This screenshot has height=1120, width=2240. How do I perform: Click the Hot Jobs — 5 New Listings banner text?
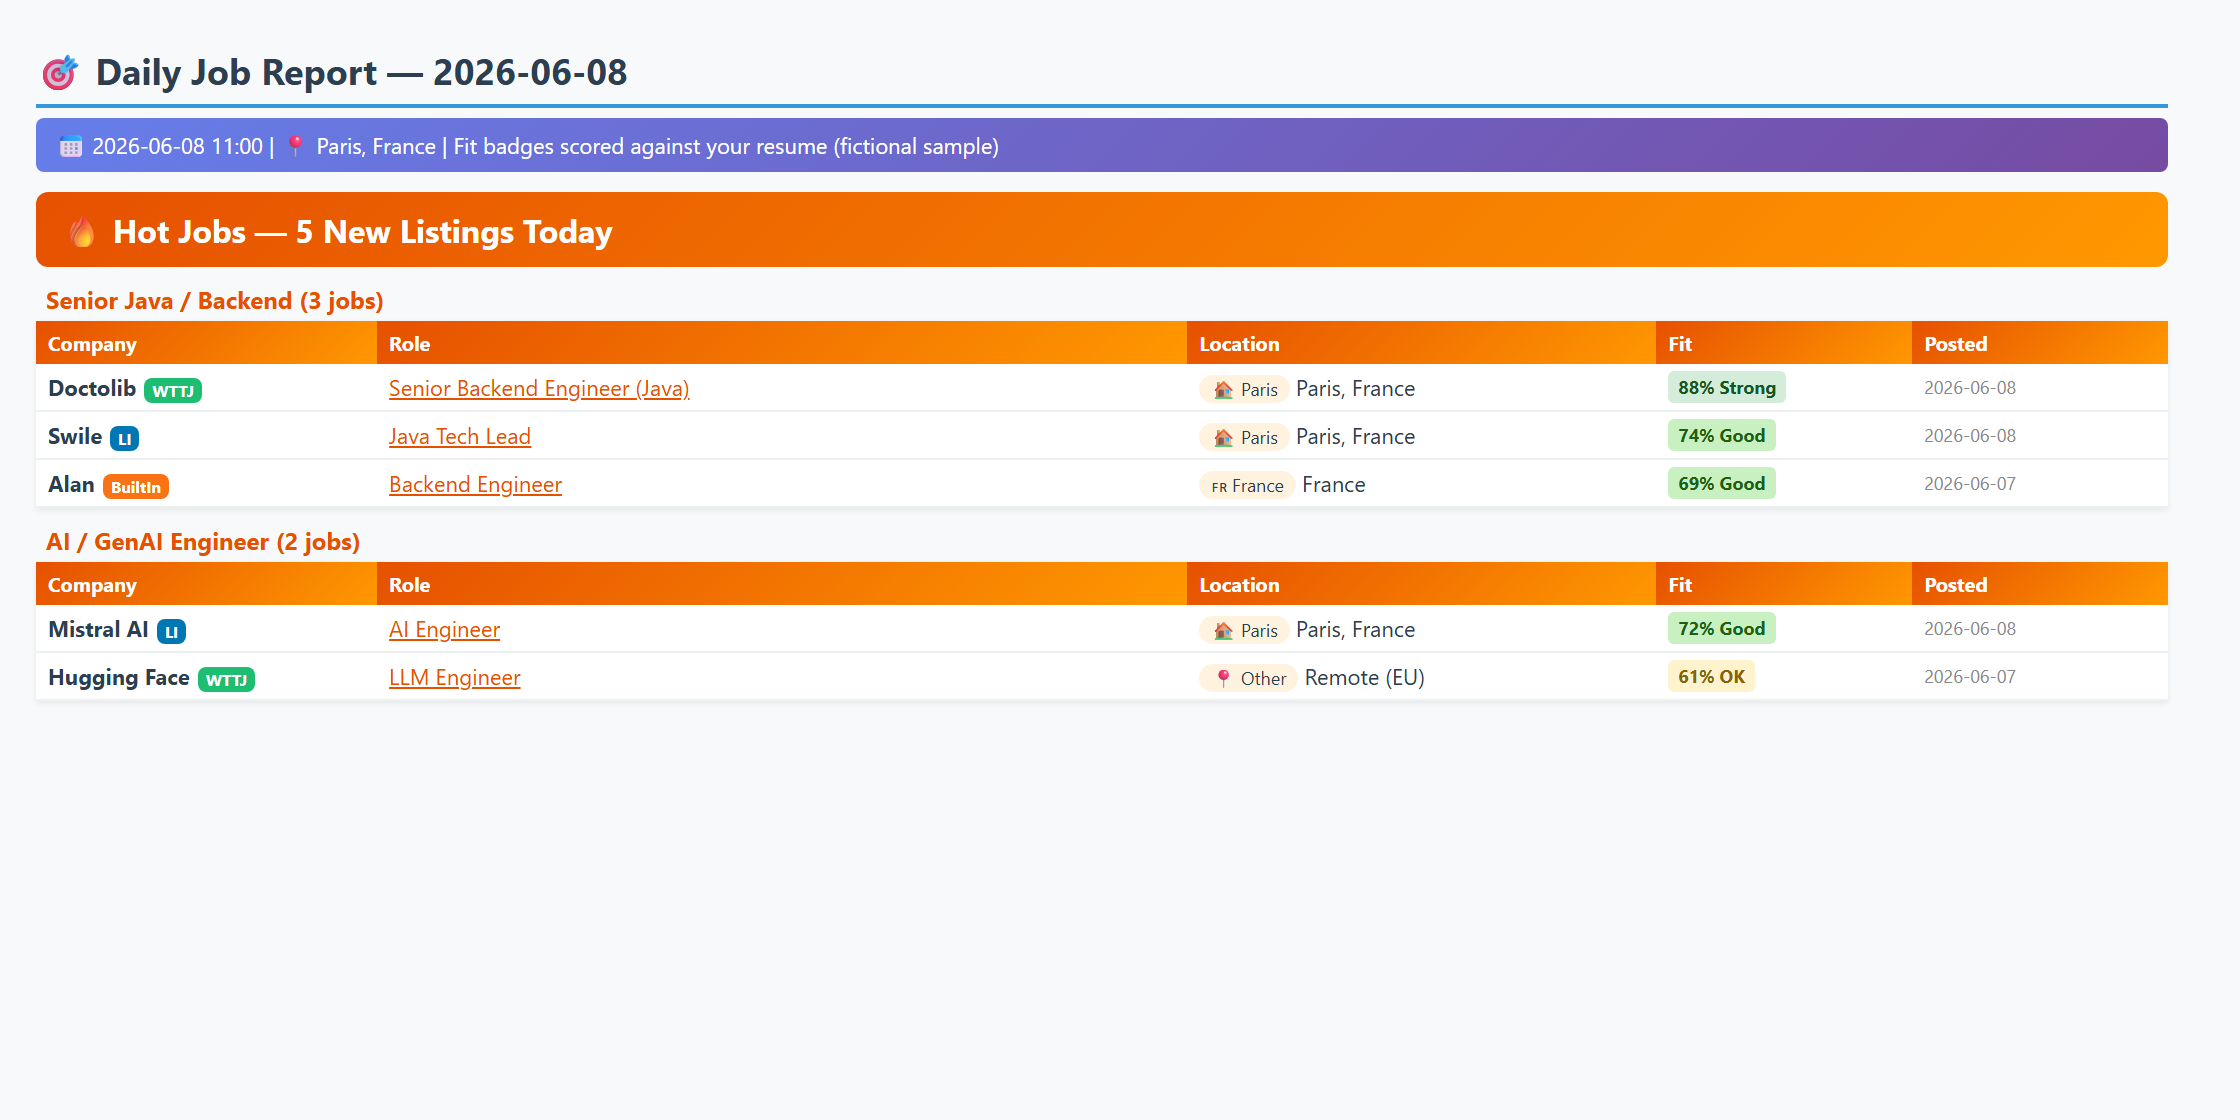pyautogui.click(x=363, y=232)
